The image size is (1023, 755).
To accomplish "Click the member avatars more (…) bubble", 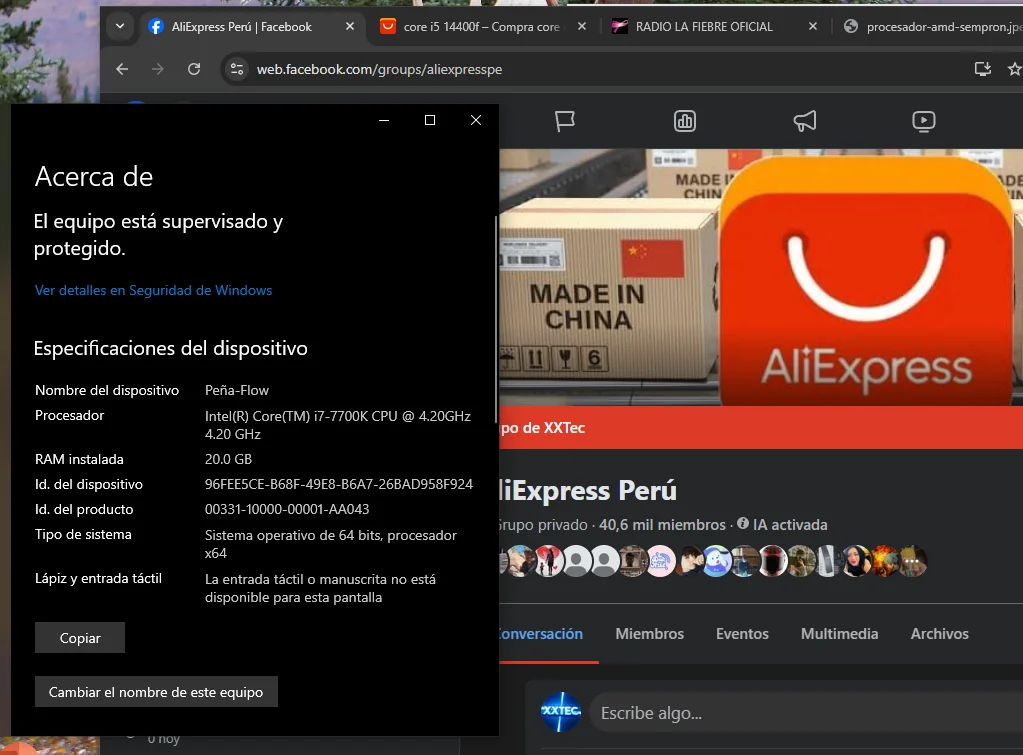I will click(911, 561).
